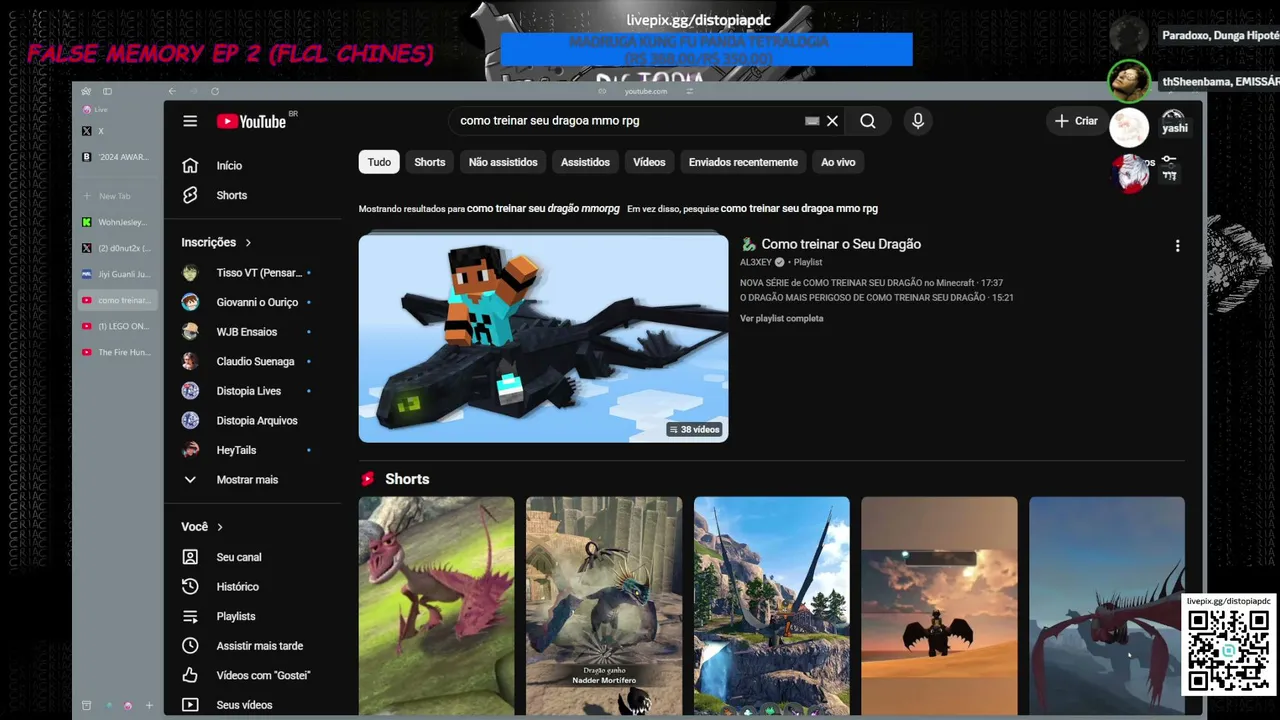1280x720 pixels.
Task: Expand the Inscrições section chevron
Action: (248, 243)
